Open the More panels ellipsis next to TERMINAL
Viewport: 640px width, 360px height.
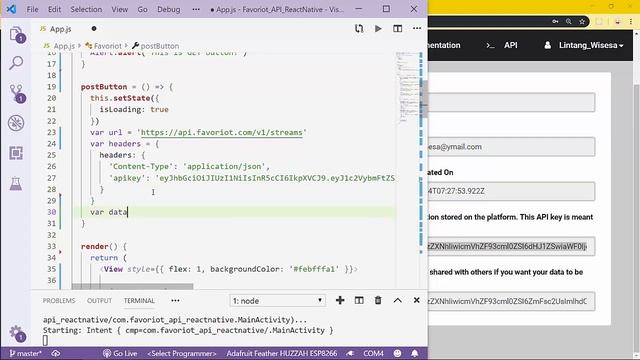pyautogui.click(x=175, y=300)
